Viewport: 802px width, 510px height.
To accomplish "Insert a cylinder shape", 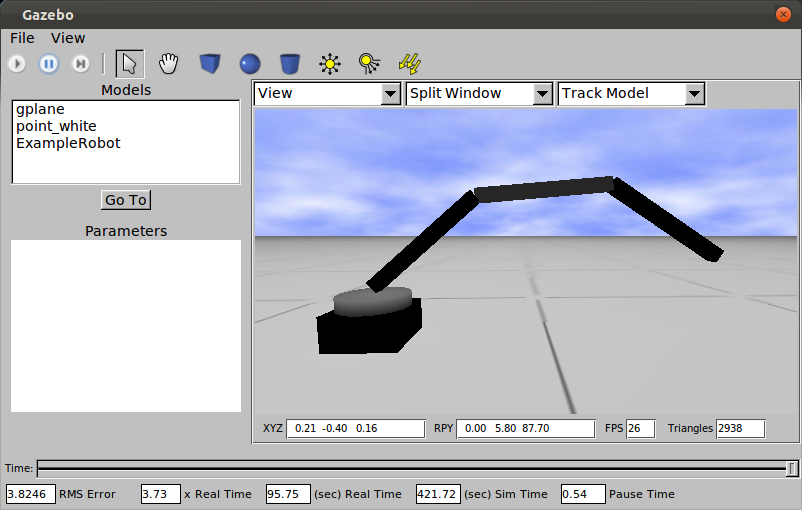I will click(x=290, y=64).
